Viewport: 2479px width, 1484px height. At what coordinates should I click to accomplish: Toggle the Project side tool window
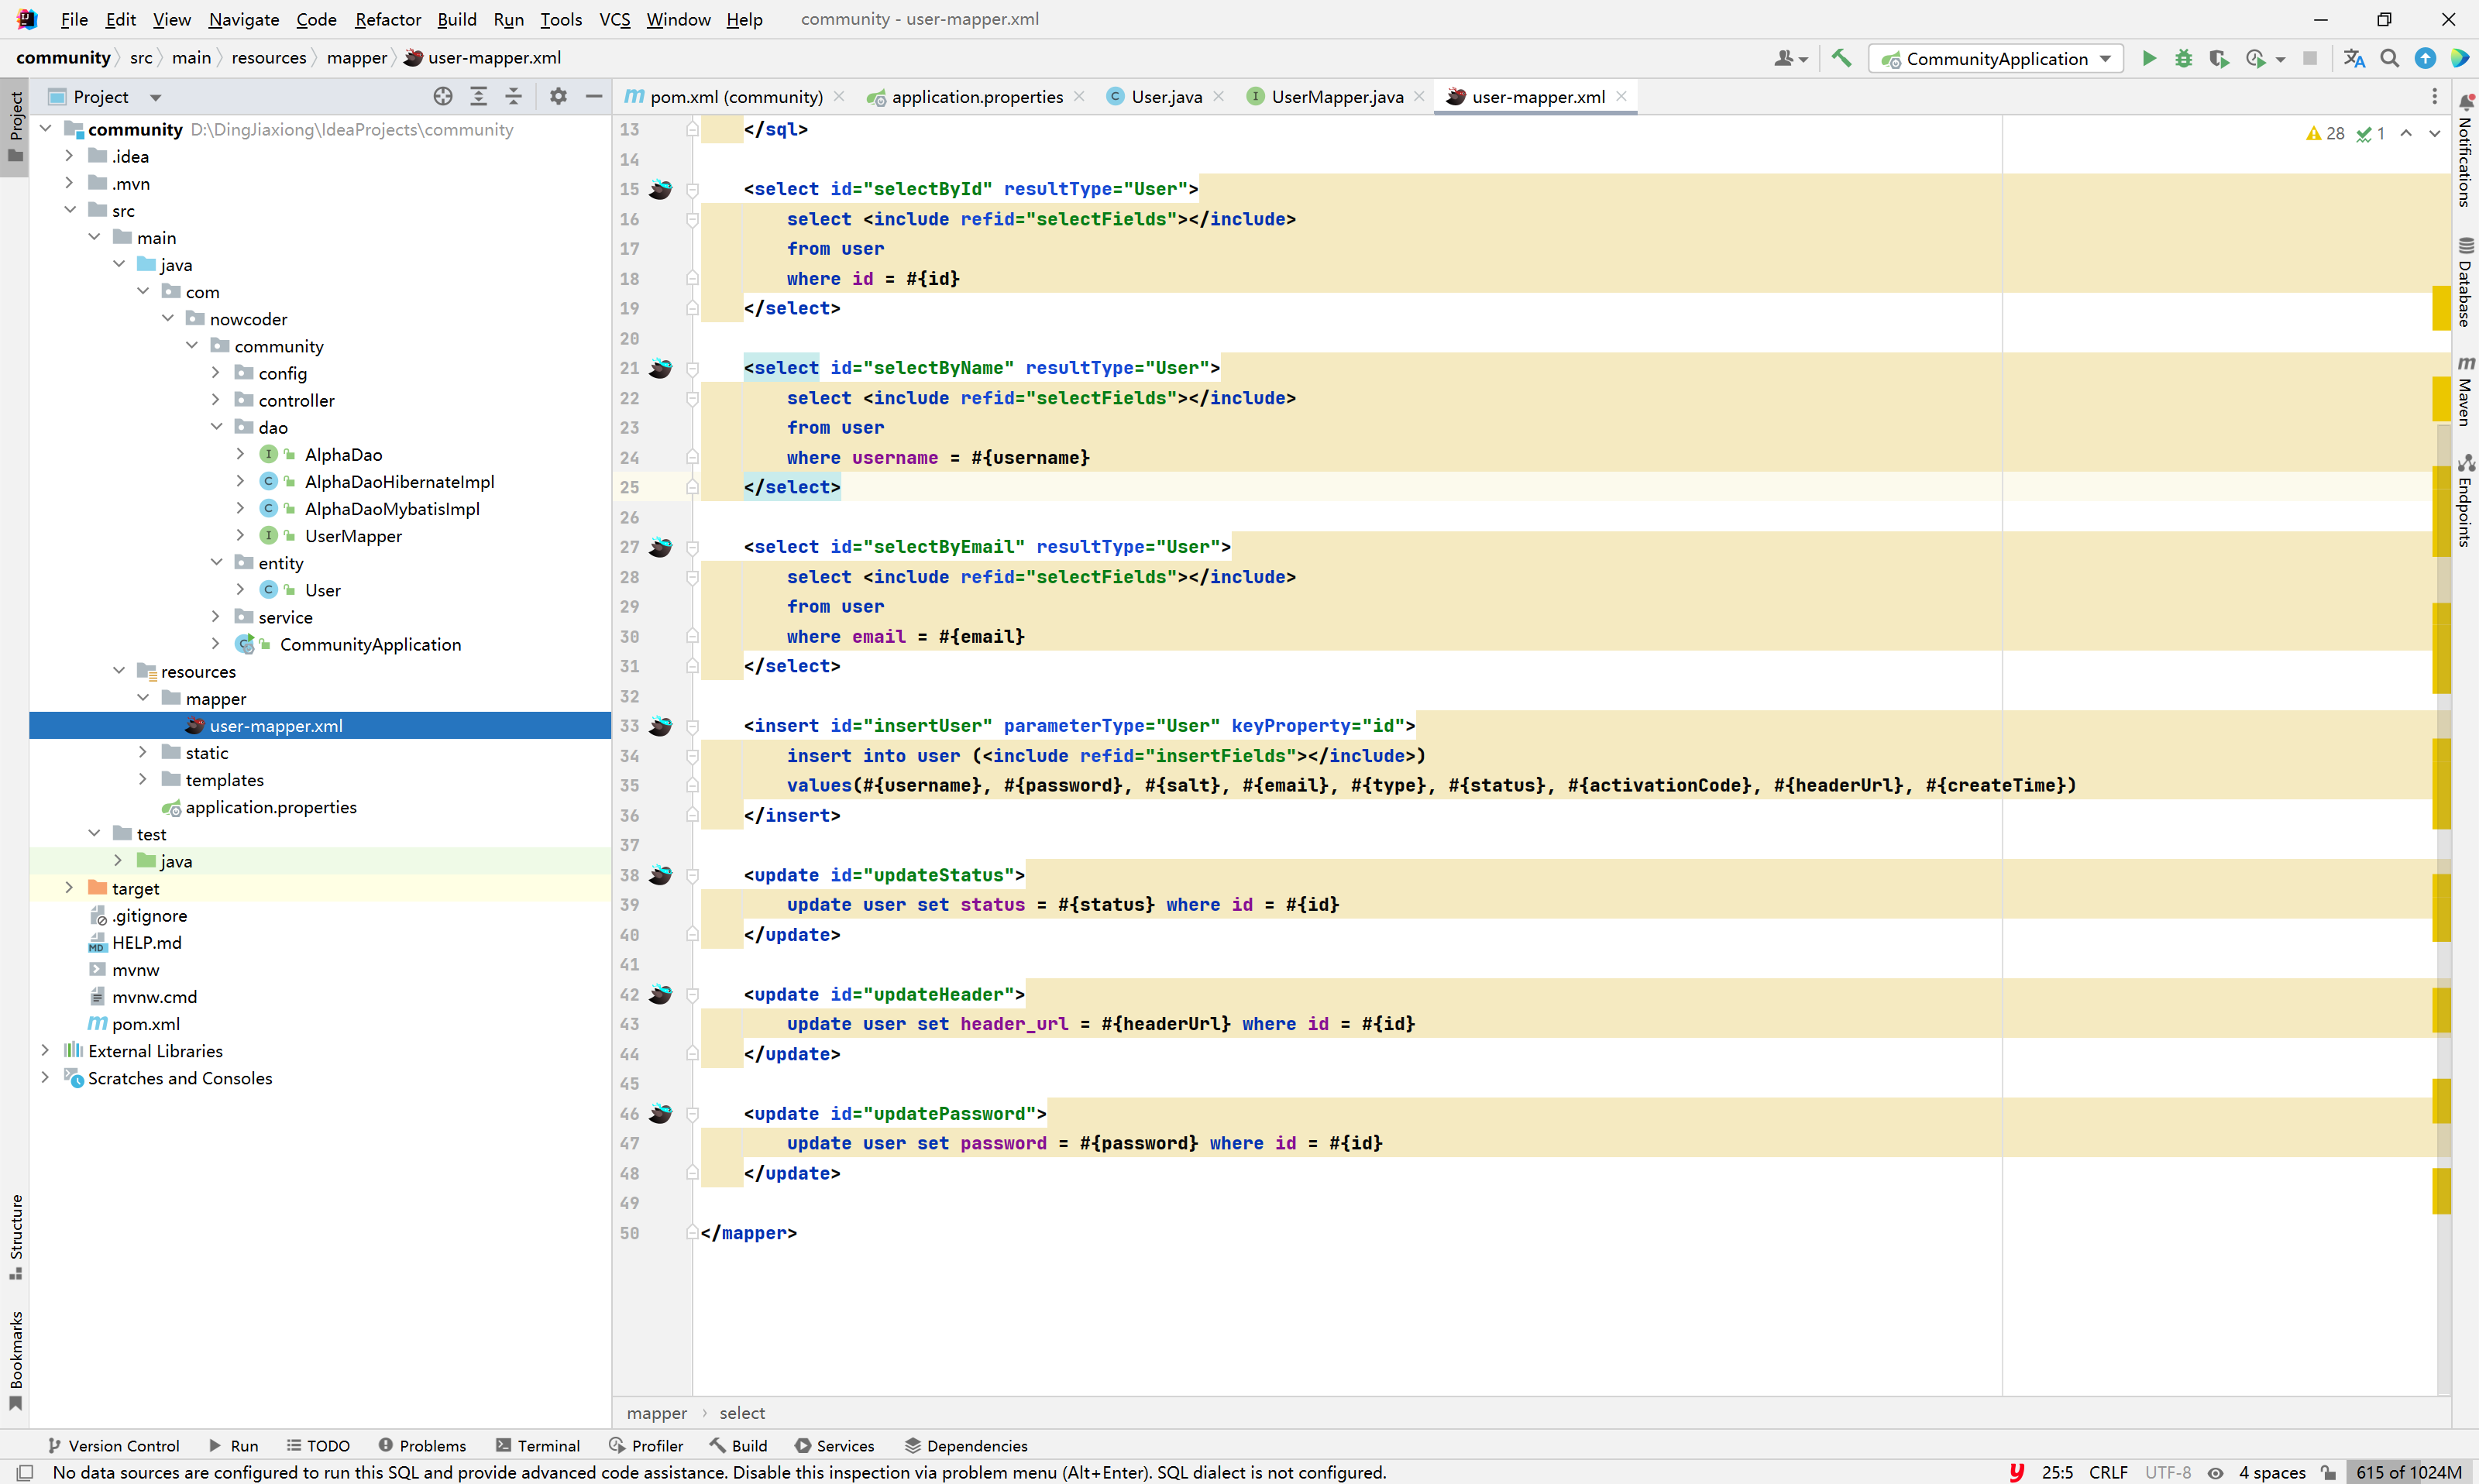(15, 127)
